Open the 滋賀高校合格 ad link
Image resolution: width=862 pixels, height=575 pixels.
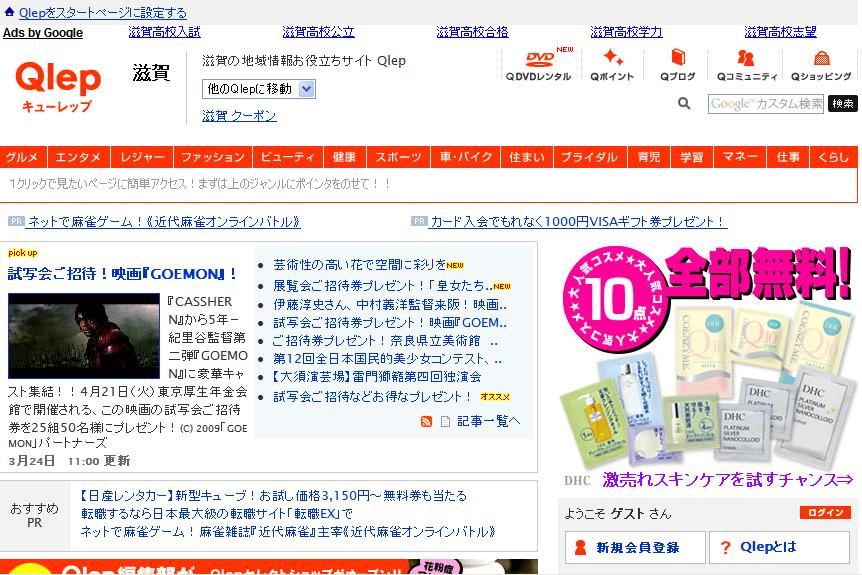[472, 32]
